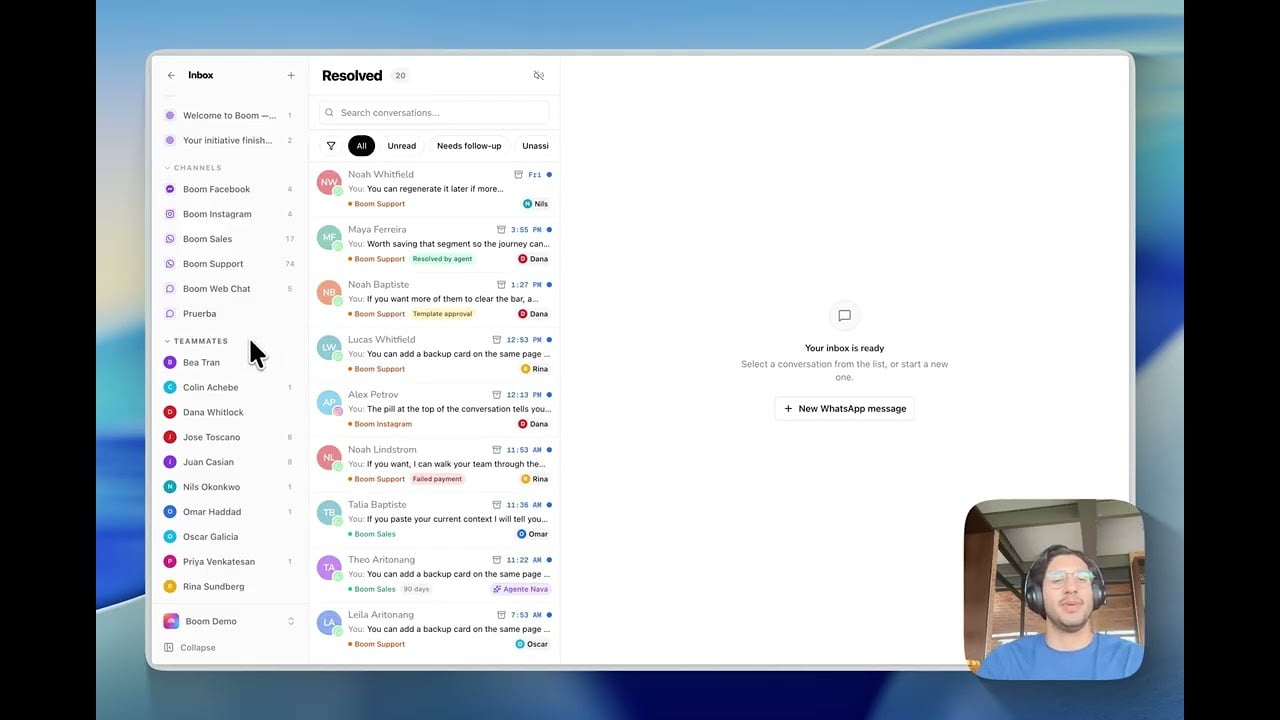Focus the Search conversations field

(x=434, y=113)
